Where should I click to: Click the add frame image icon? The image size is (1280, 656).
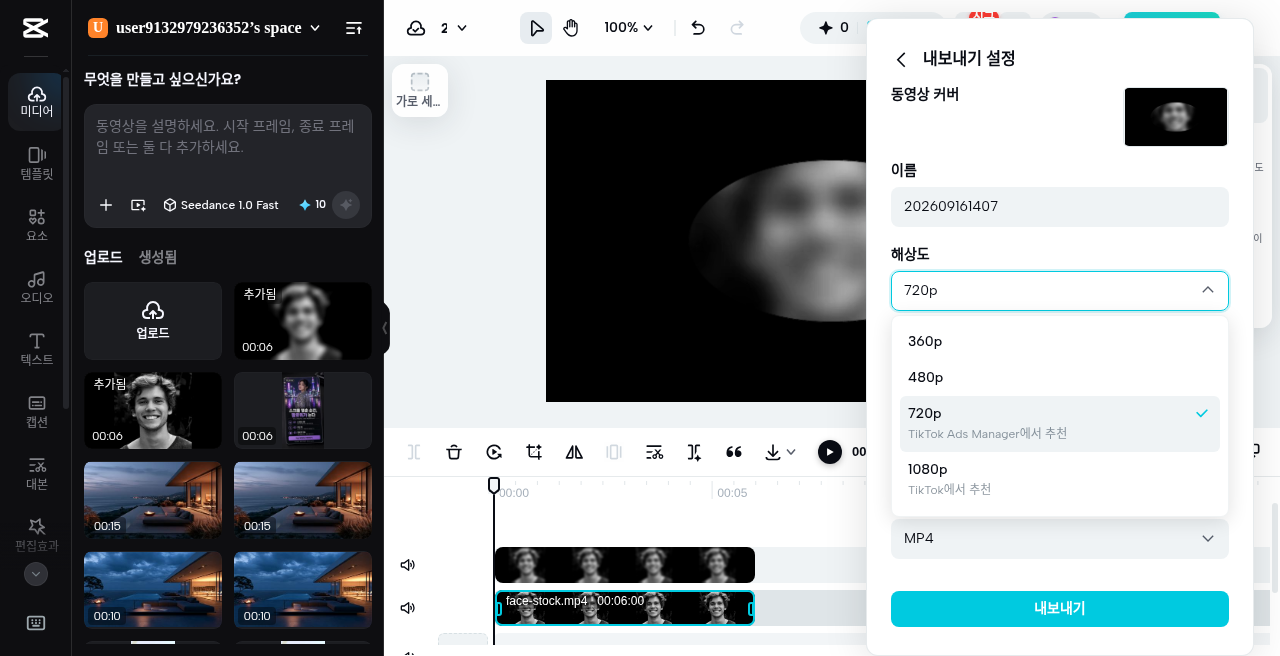(138, 205)
